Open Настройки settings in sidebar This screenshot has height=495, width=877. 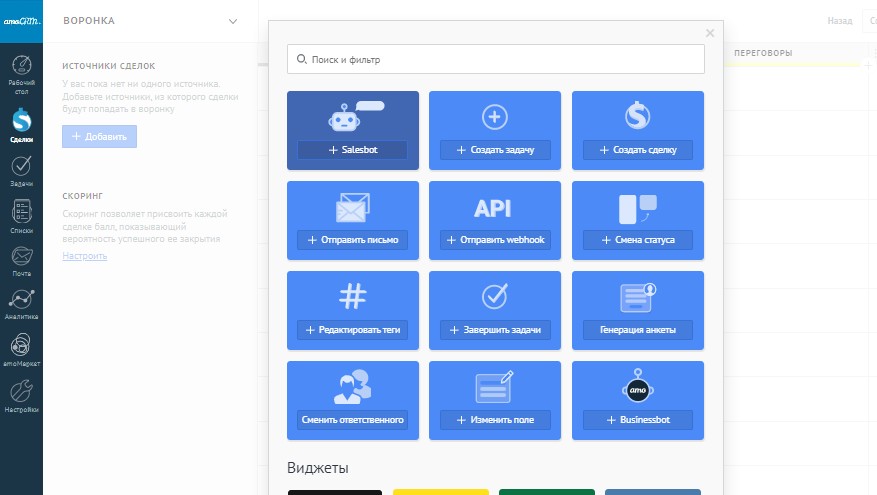point(21,395)
